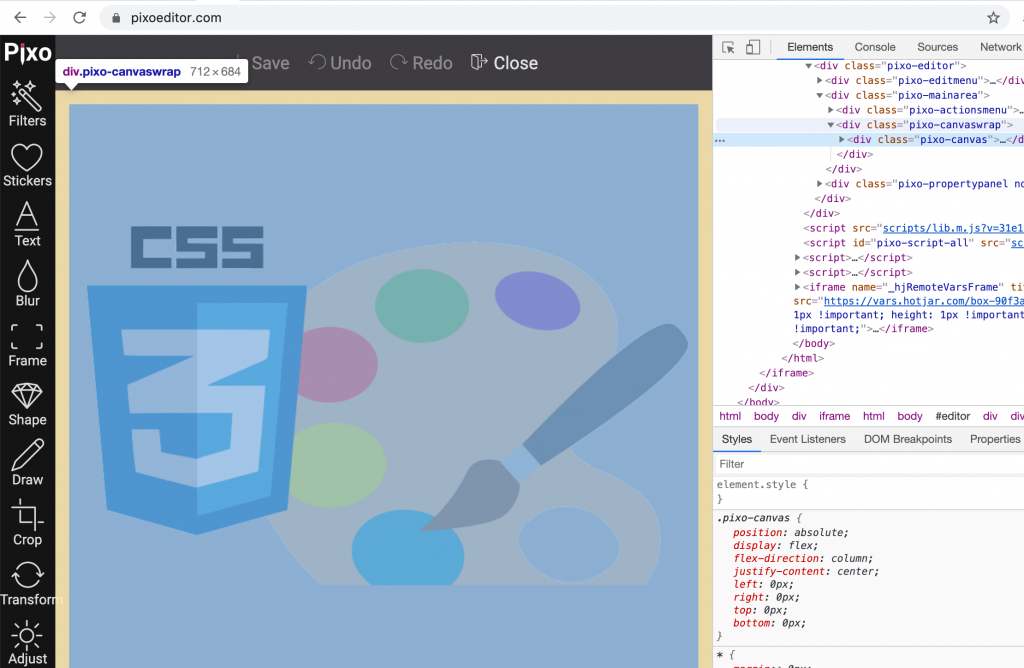
Task: Select the Styles sub-tab
Action: coord(737,439)
